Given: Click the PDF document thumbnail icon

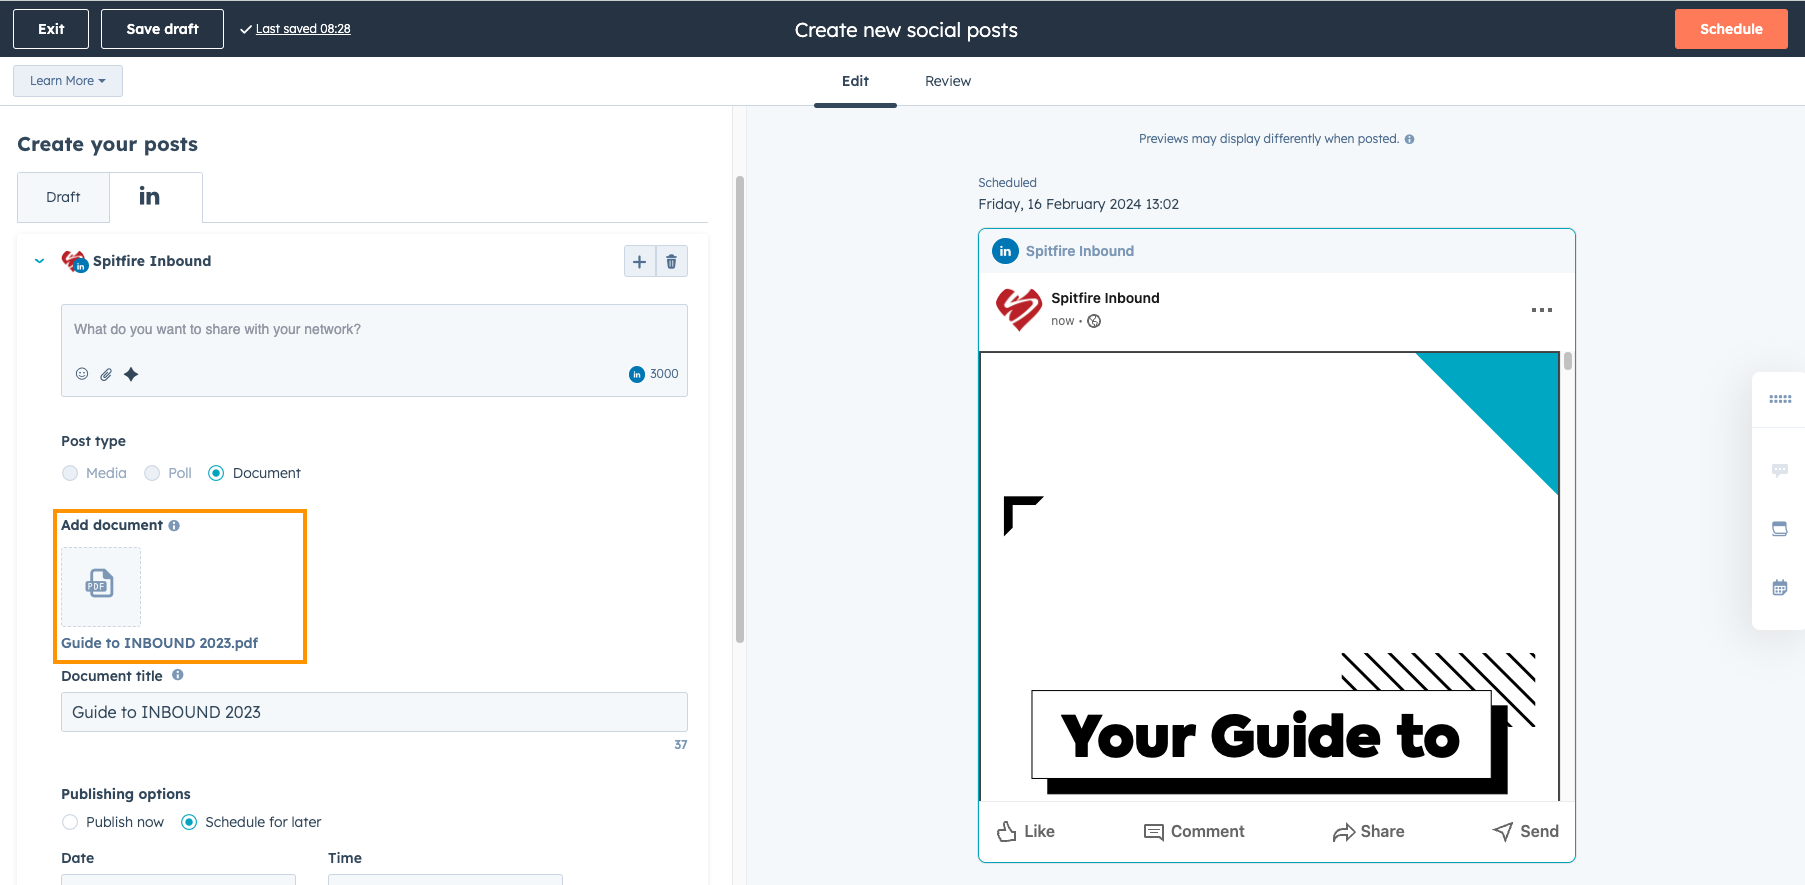Looking at the screenshot, I should (x=101, y=586).
